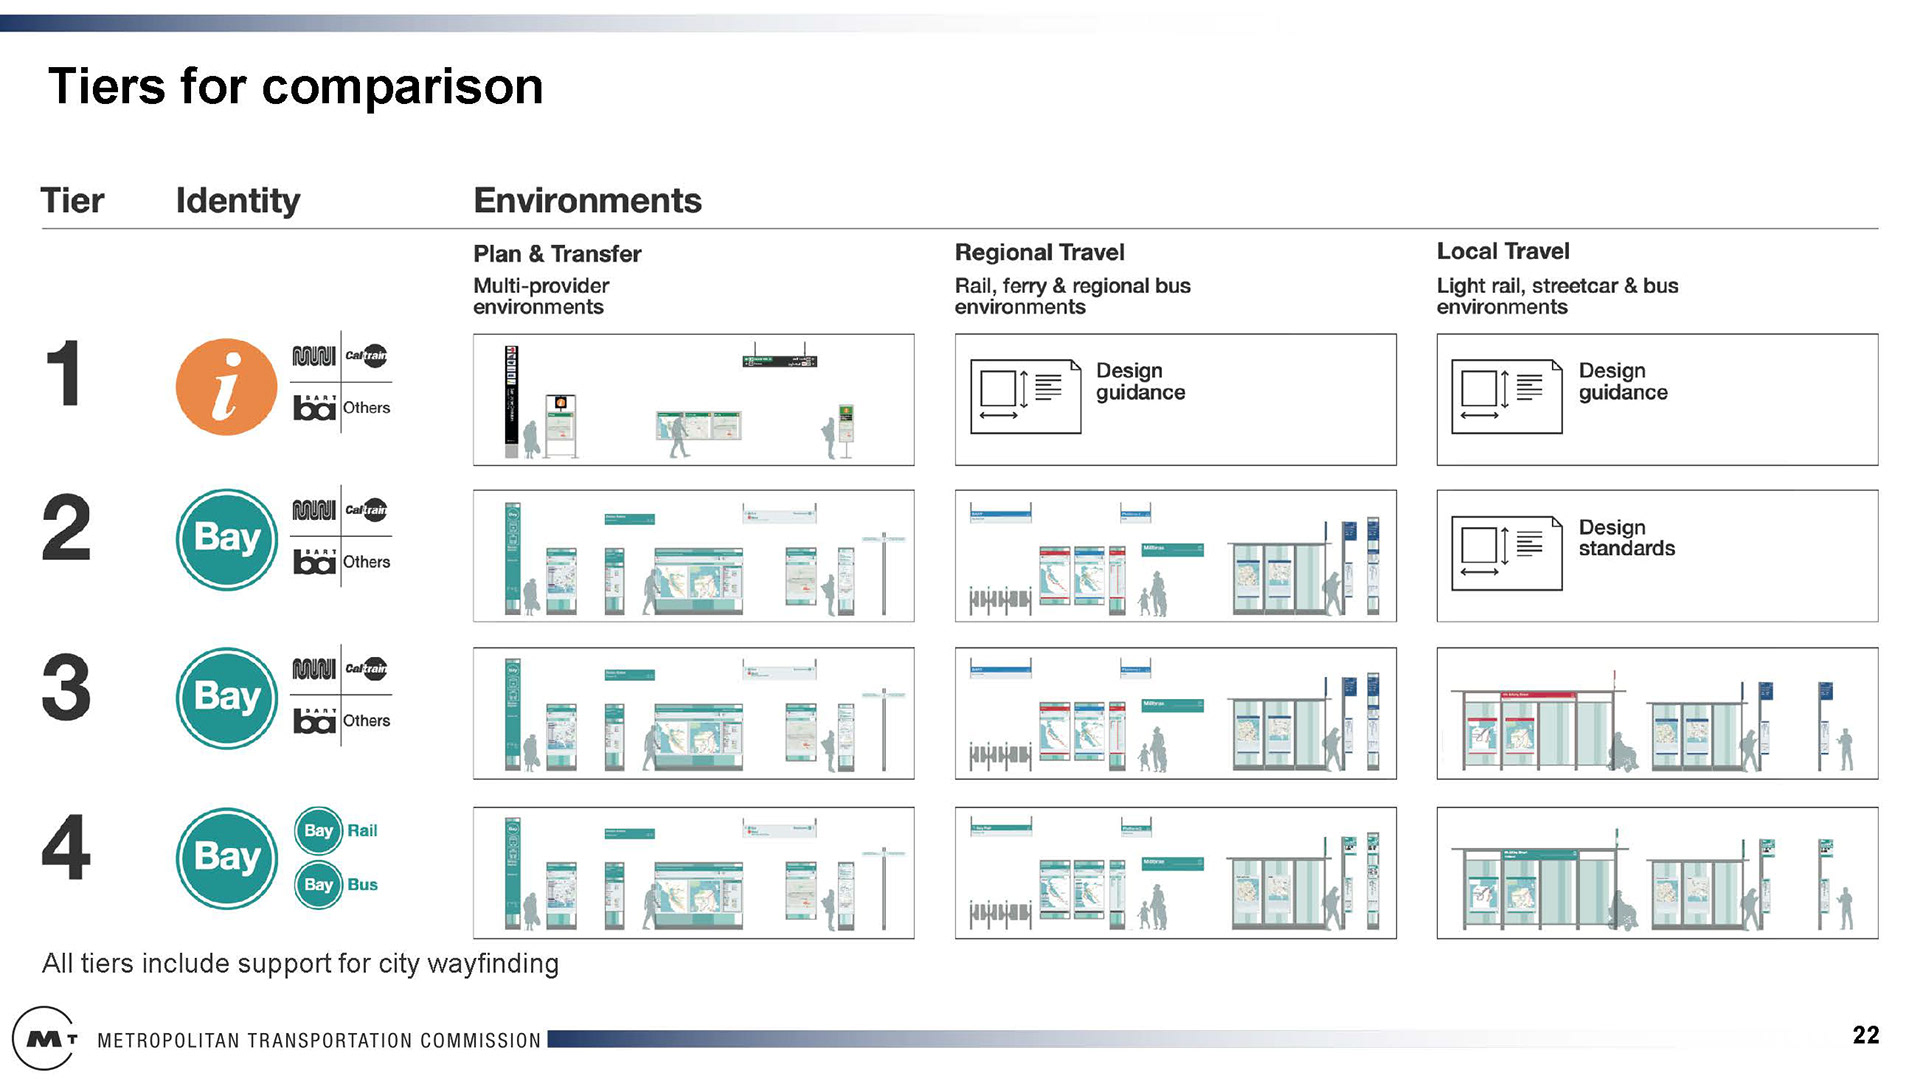Click the teal Bay logo in Tier 2
This screenshot has height=1084, width=1920.
click(227, 539)
